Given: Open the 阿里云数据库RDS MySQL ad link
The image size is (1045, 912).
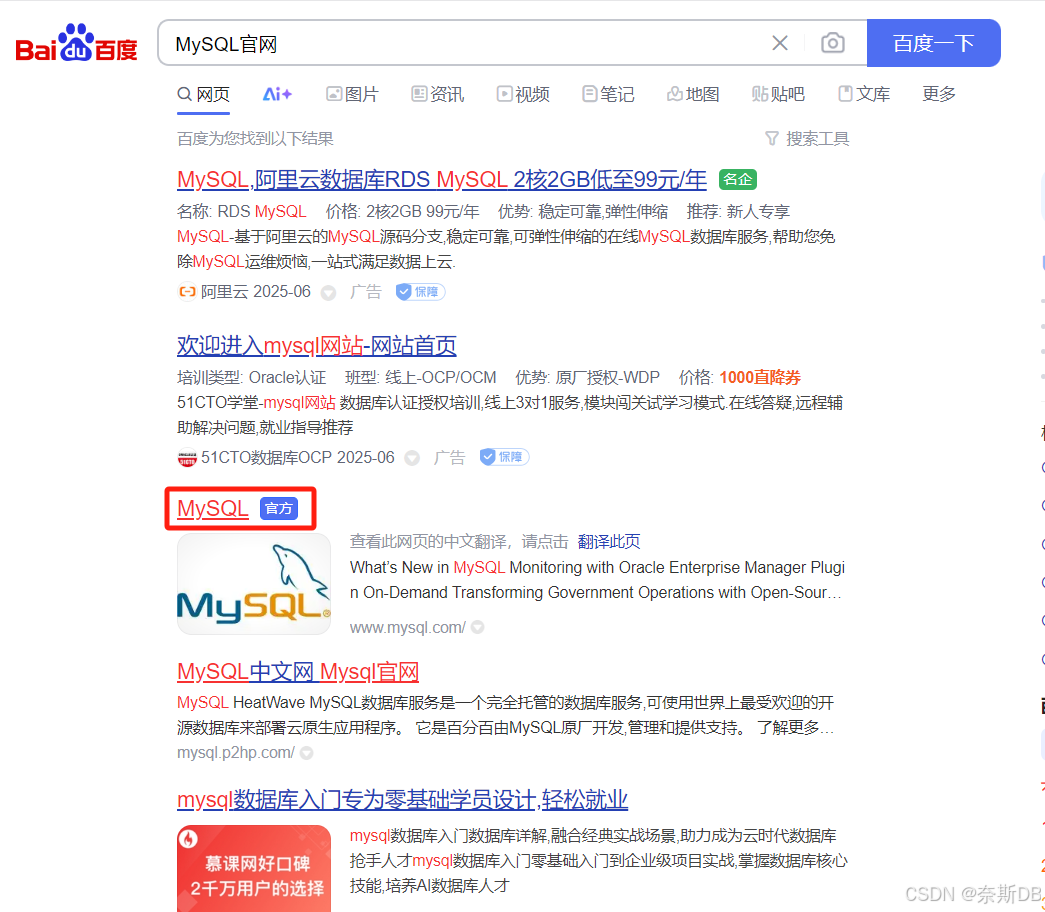Looking at the screenshot, I should pos(441,179).
